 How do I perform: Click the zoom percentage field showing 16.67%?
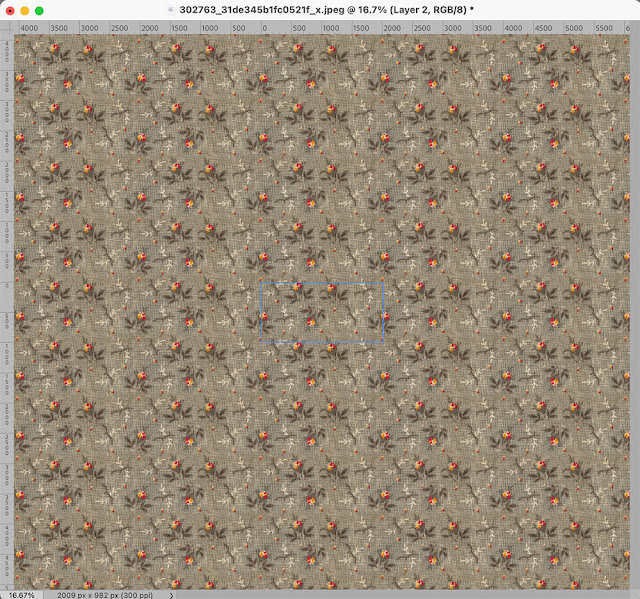click(21, 595)
